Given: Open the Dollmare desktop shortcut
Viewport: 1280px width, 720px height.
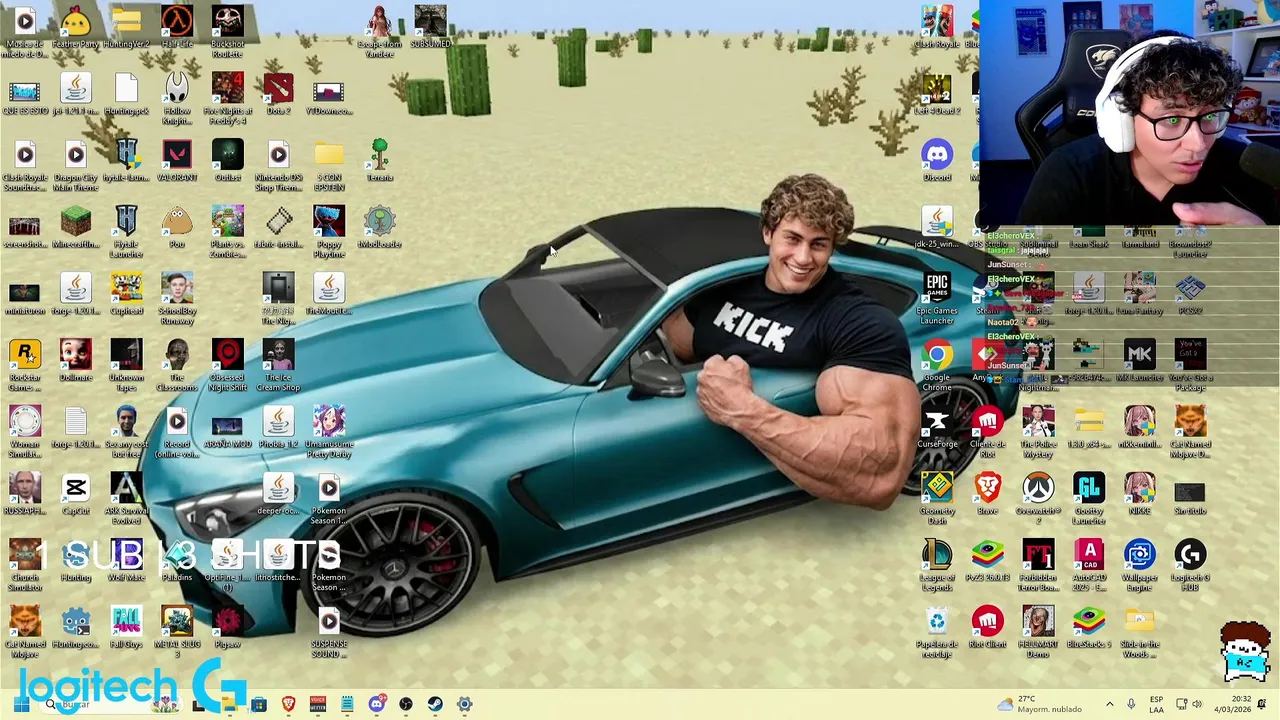Looking at the screenshot, I should click(x=75, y=360).
